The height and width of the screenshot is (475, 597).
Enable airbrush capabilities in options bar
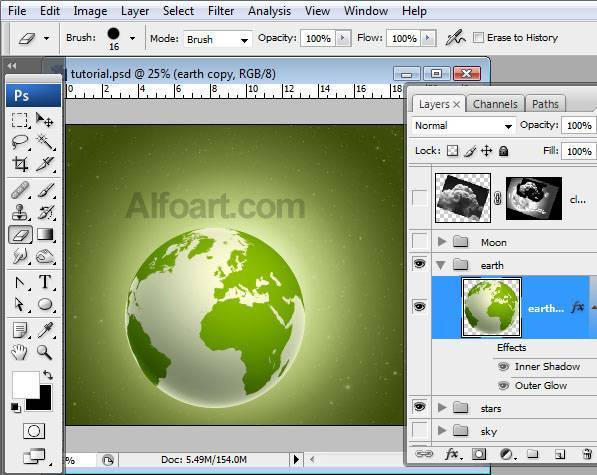(x=456, y=38)
